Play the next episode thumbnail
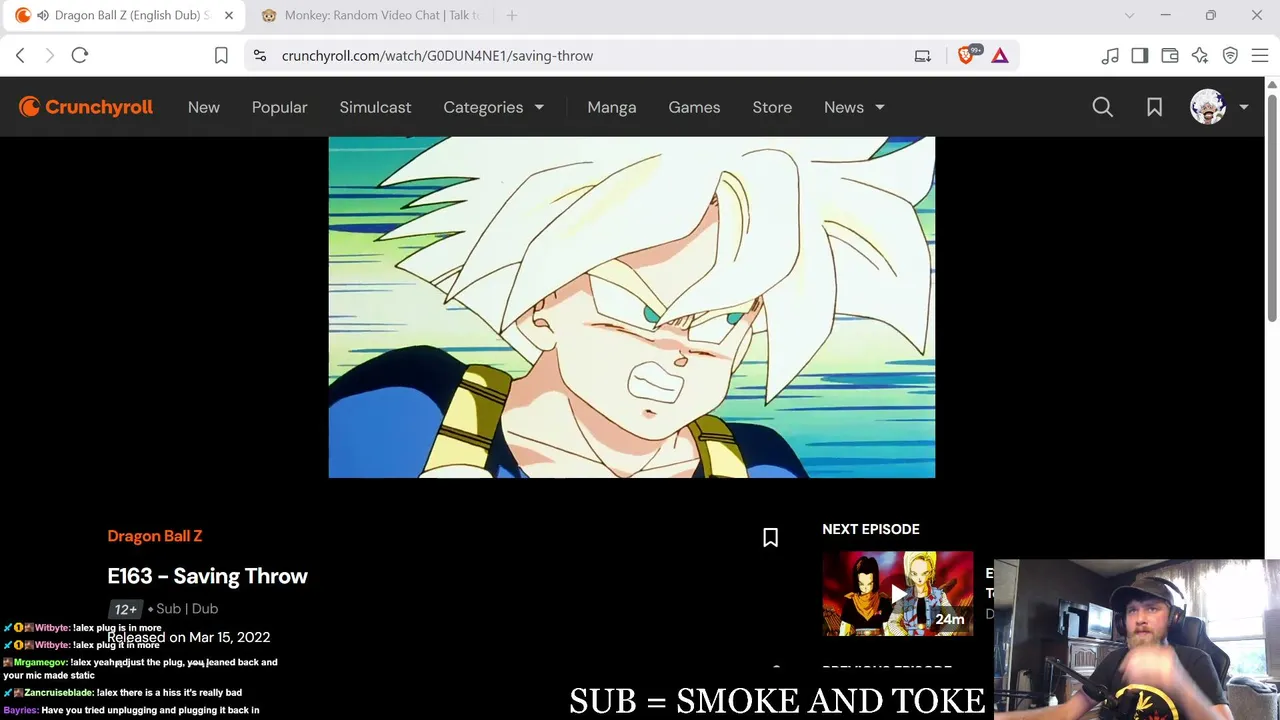Viewport: 1280px width, 720px height. click(898, 594)
